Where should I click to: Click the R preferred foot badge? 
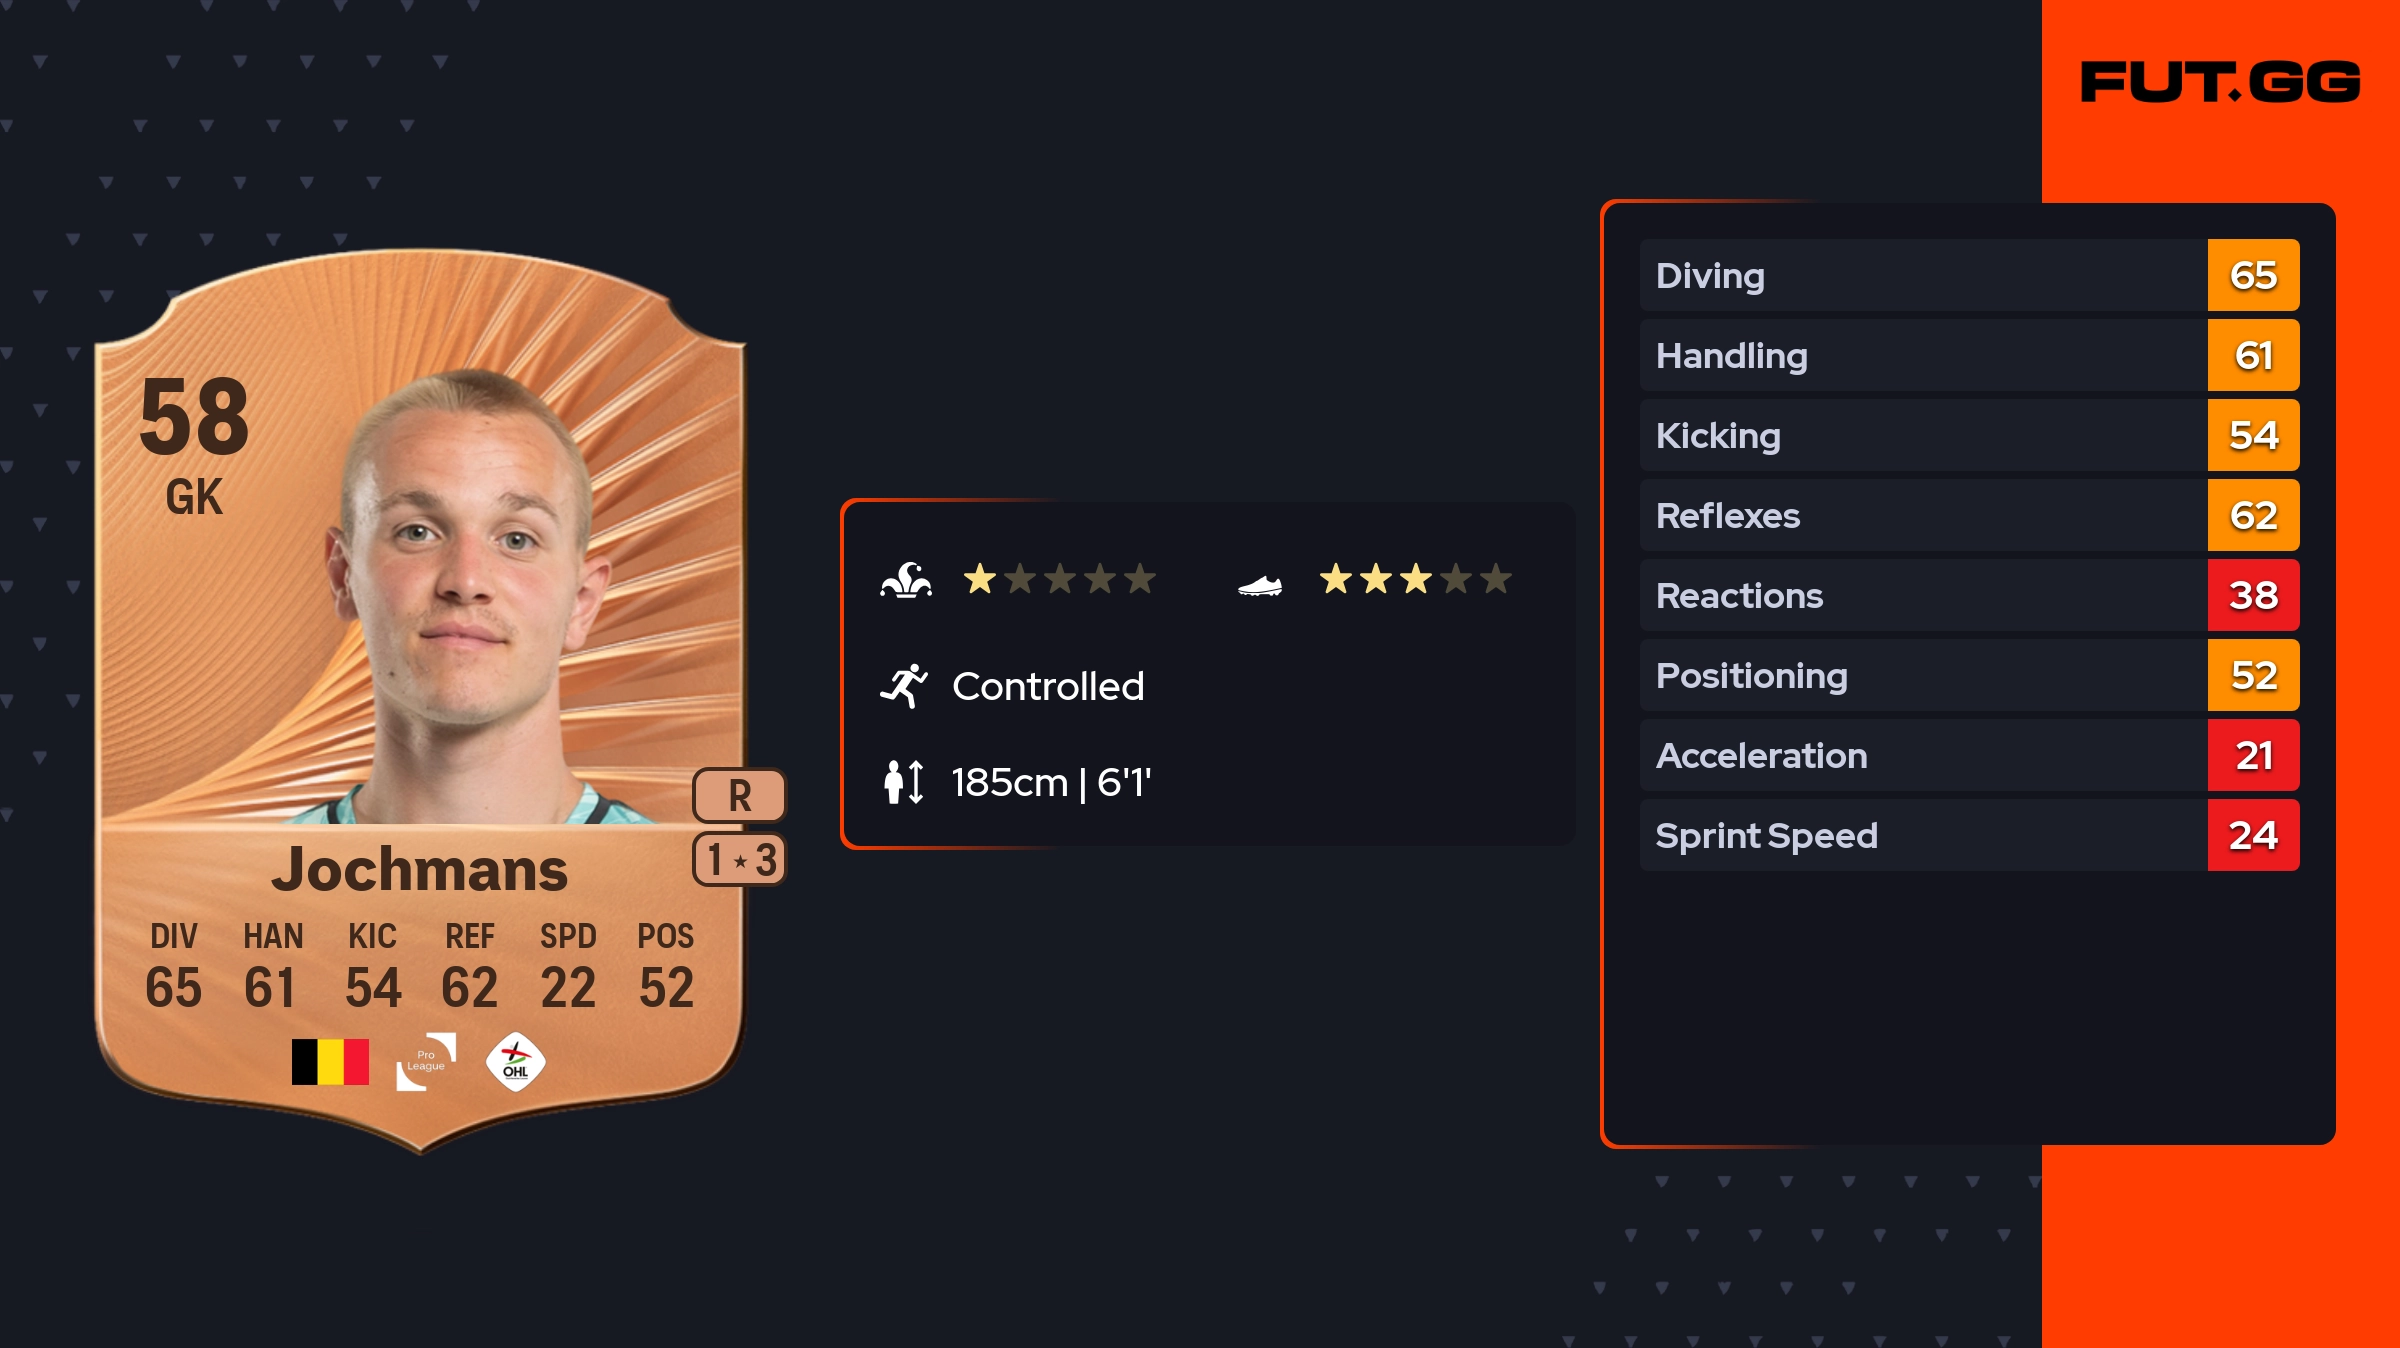[739, 796]
